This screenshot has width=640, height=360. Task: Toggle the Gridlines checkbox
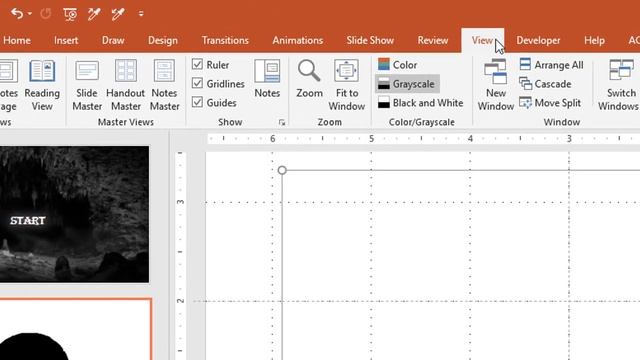[197, 83]
